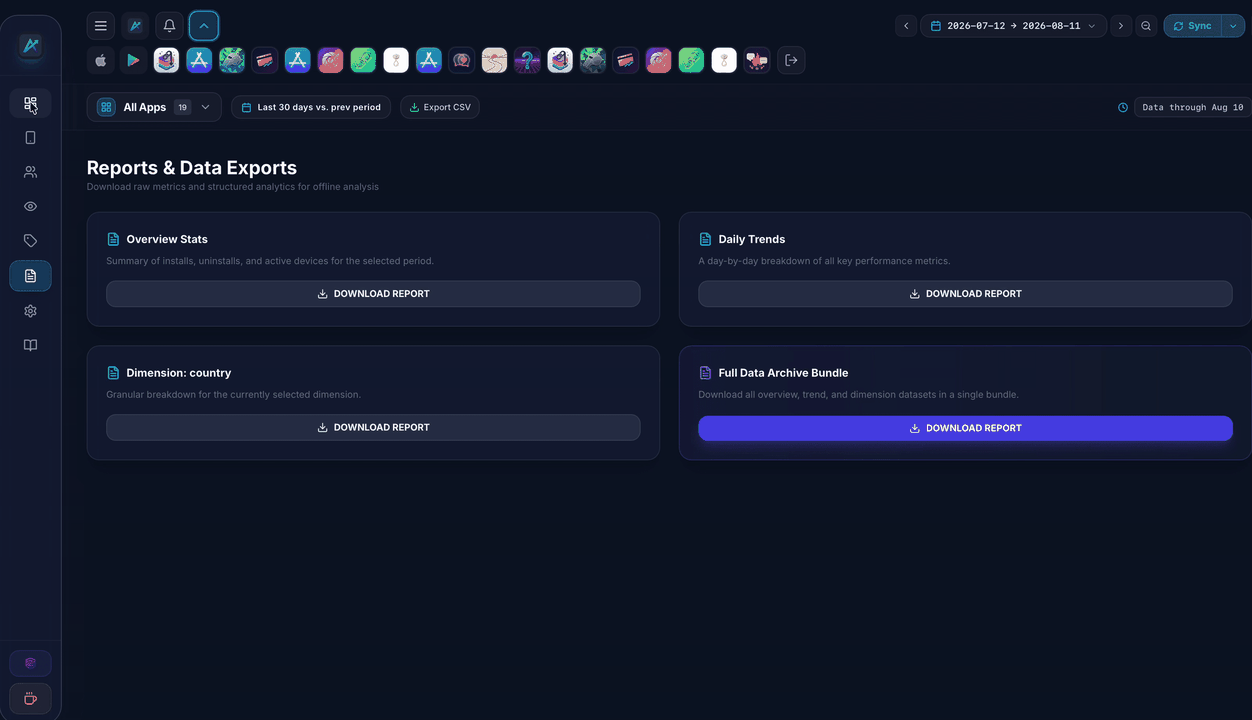Open the hamburger menu button
Viewport: 1252px width, 720px height.
[101, 26]
